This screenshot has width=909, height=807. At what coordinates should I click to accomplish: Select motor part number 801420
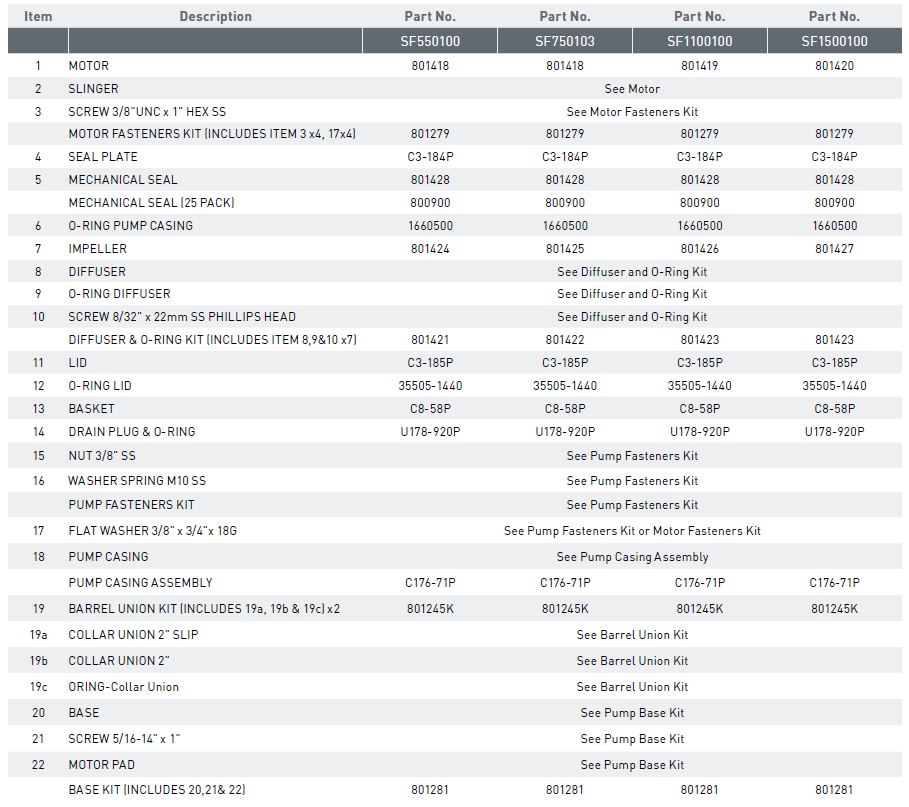pyautogui.click(x=834, y=66)
